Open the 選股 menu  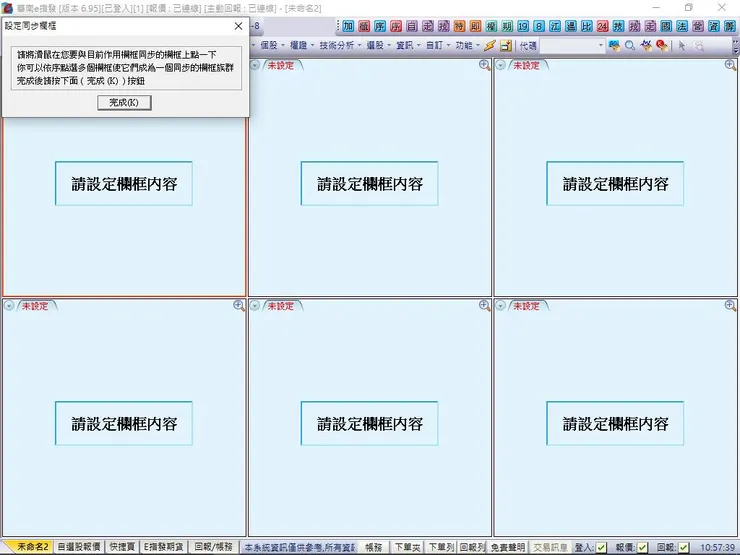tap(378, 46)
